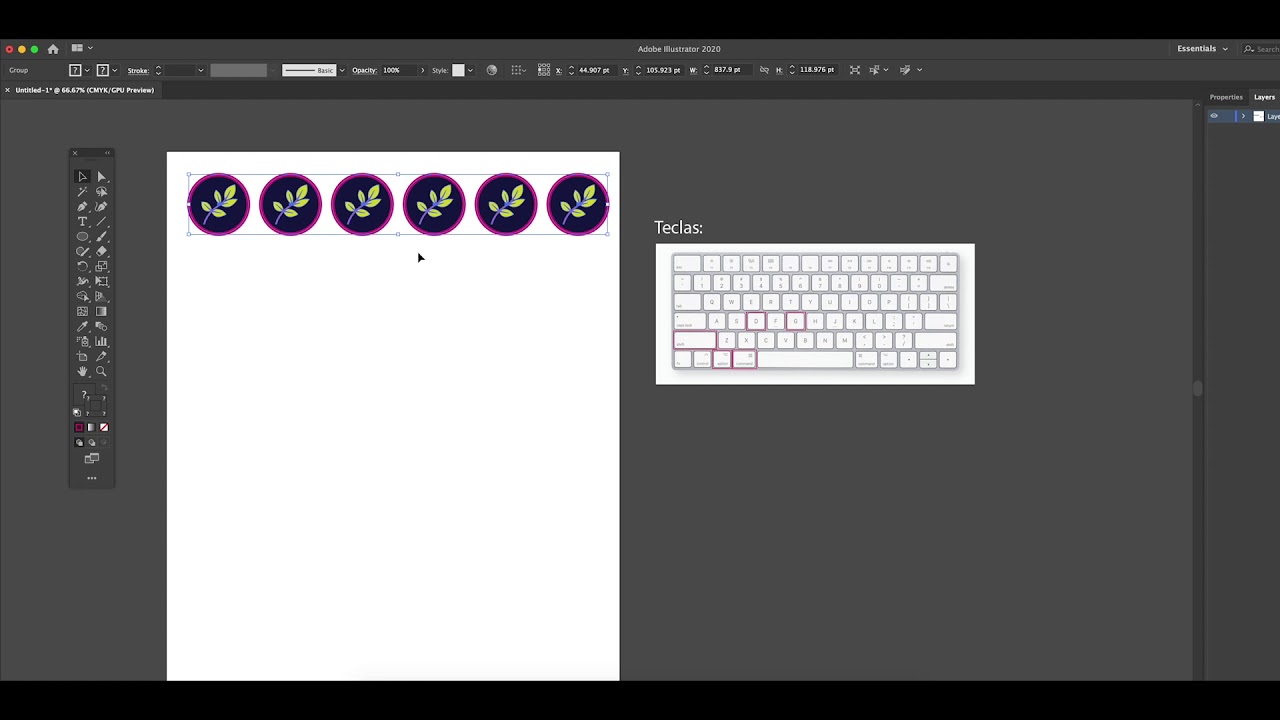
Task: Select the Untitled-1 document tab
Action: [85, 90]
